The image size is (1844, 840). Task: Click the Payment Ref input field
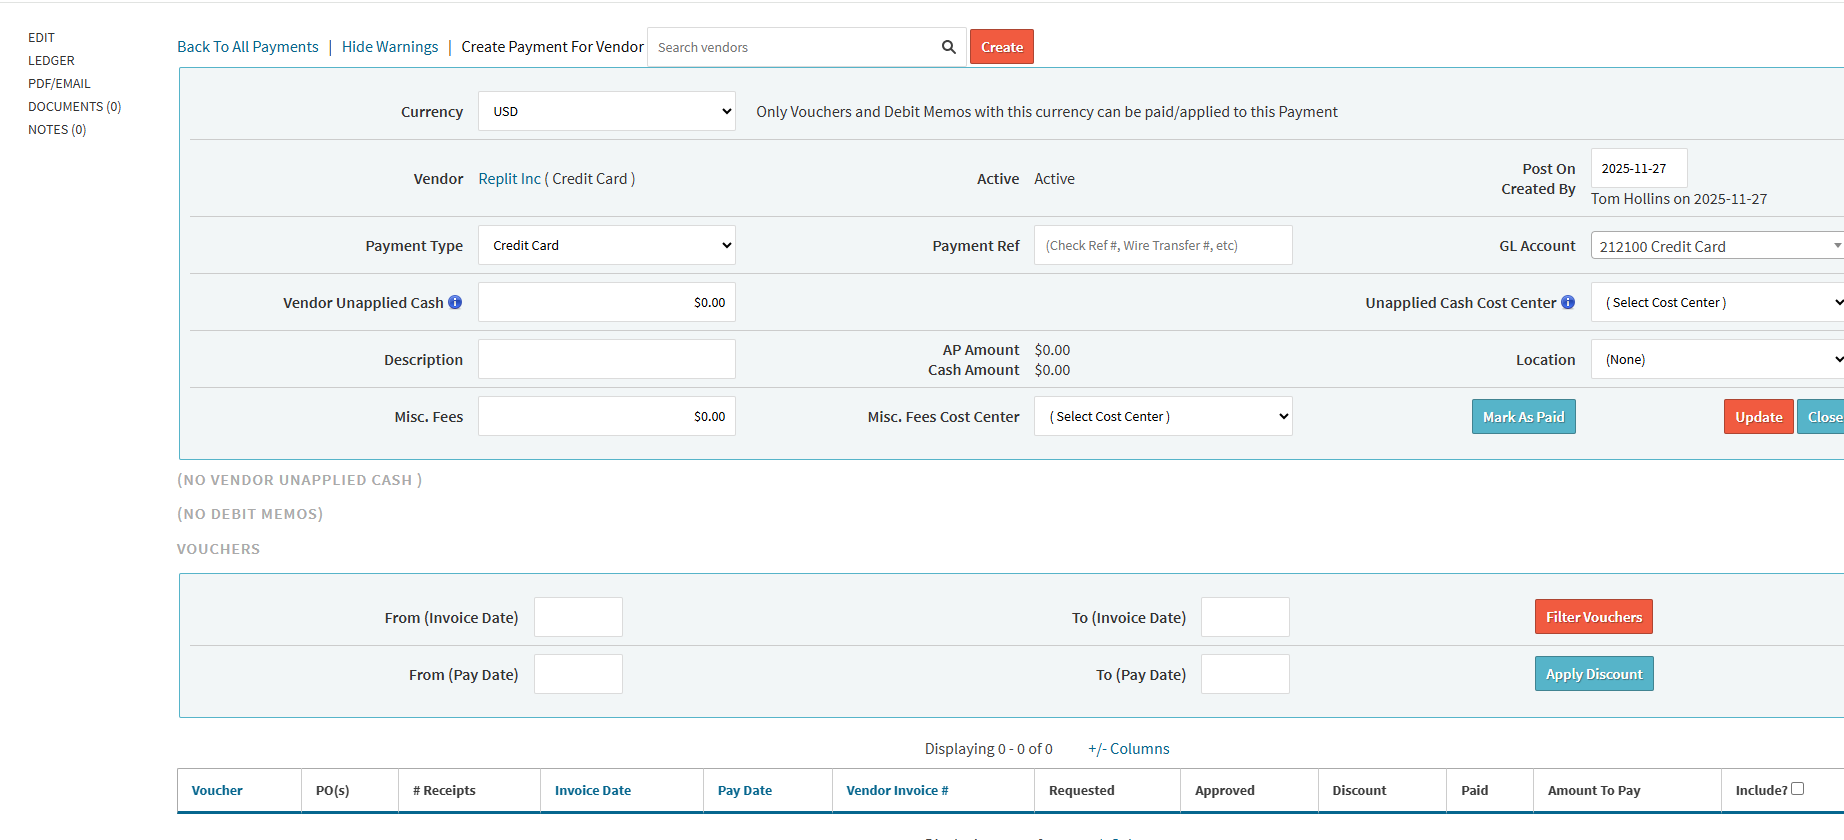1162,245
